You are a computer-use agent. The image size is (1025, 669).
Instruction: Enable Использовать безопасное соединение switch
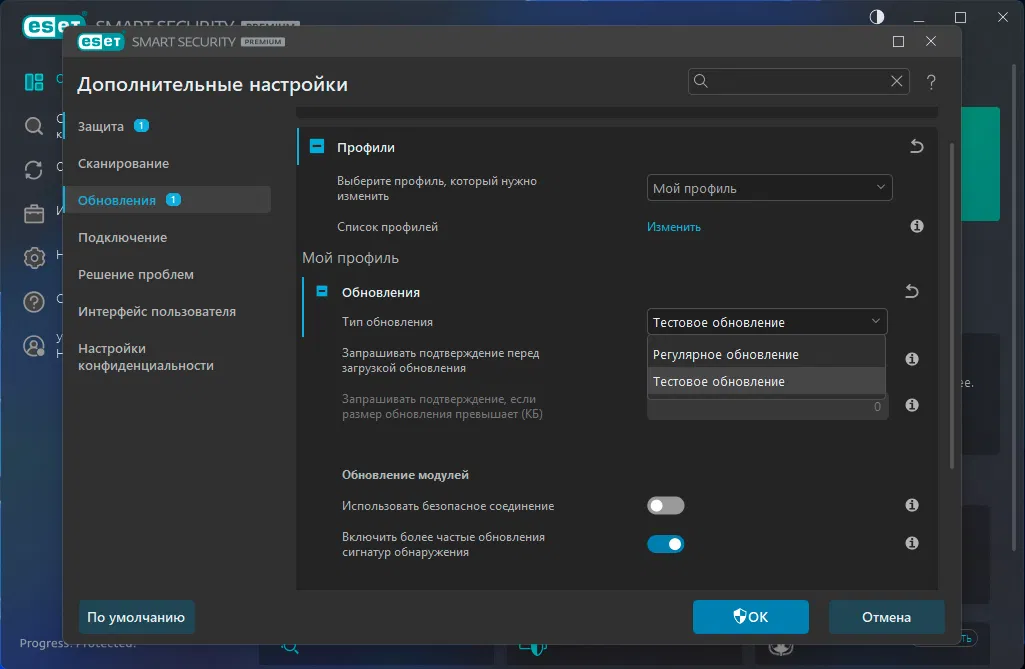[x=665, y=506]
